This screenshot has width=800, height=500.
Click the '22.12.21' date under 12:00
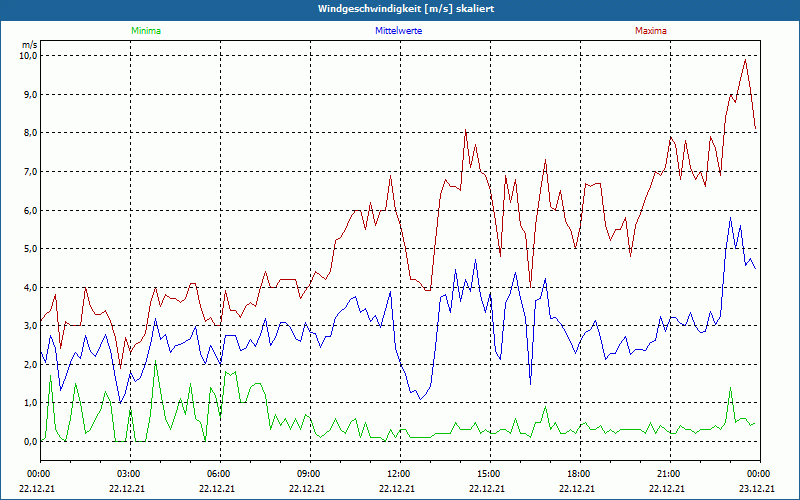[x=397, y=488]
